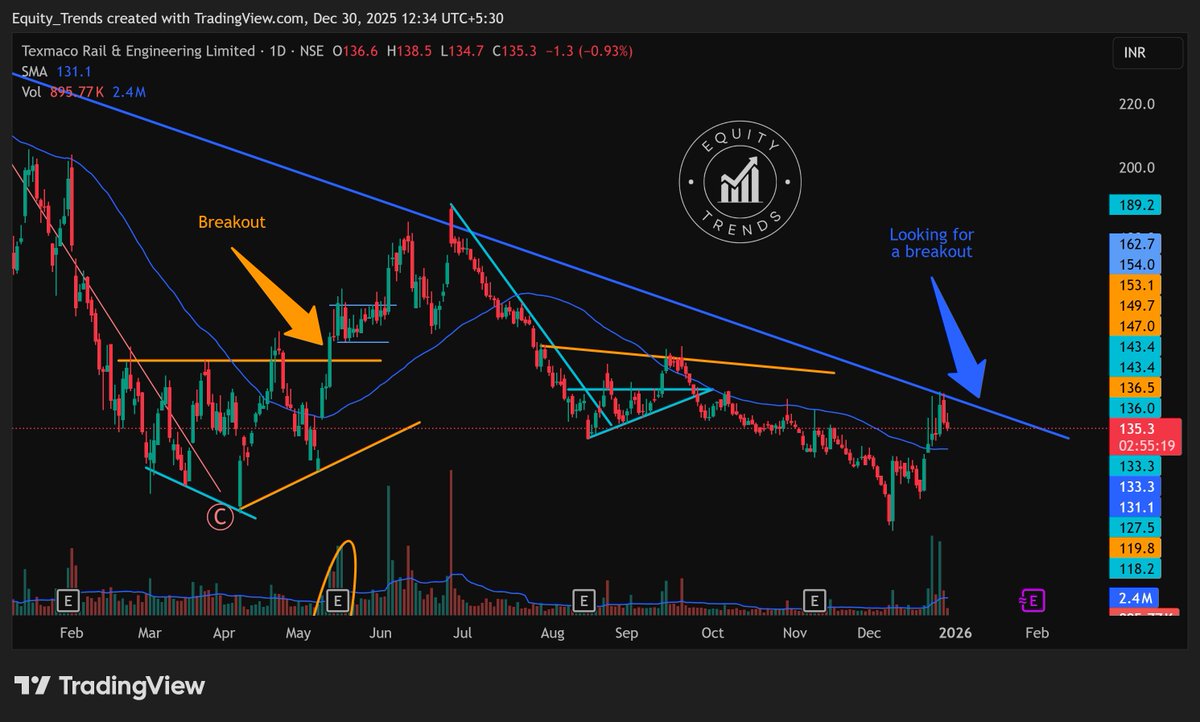Click the 118.2 teal price label

coord(1134,569)
